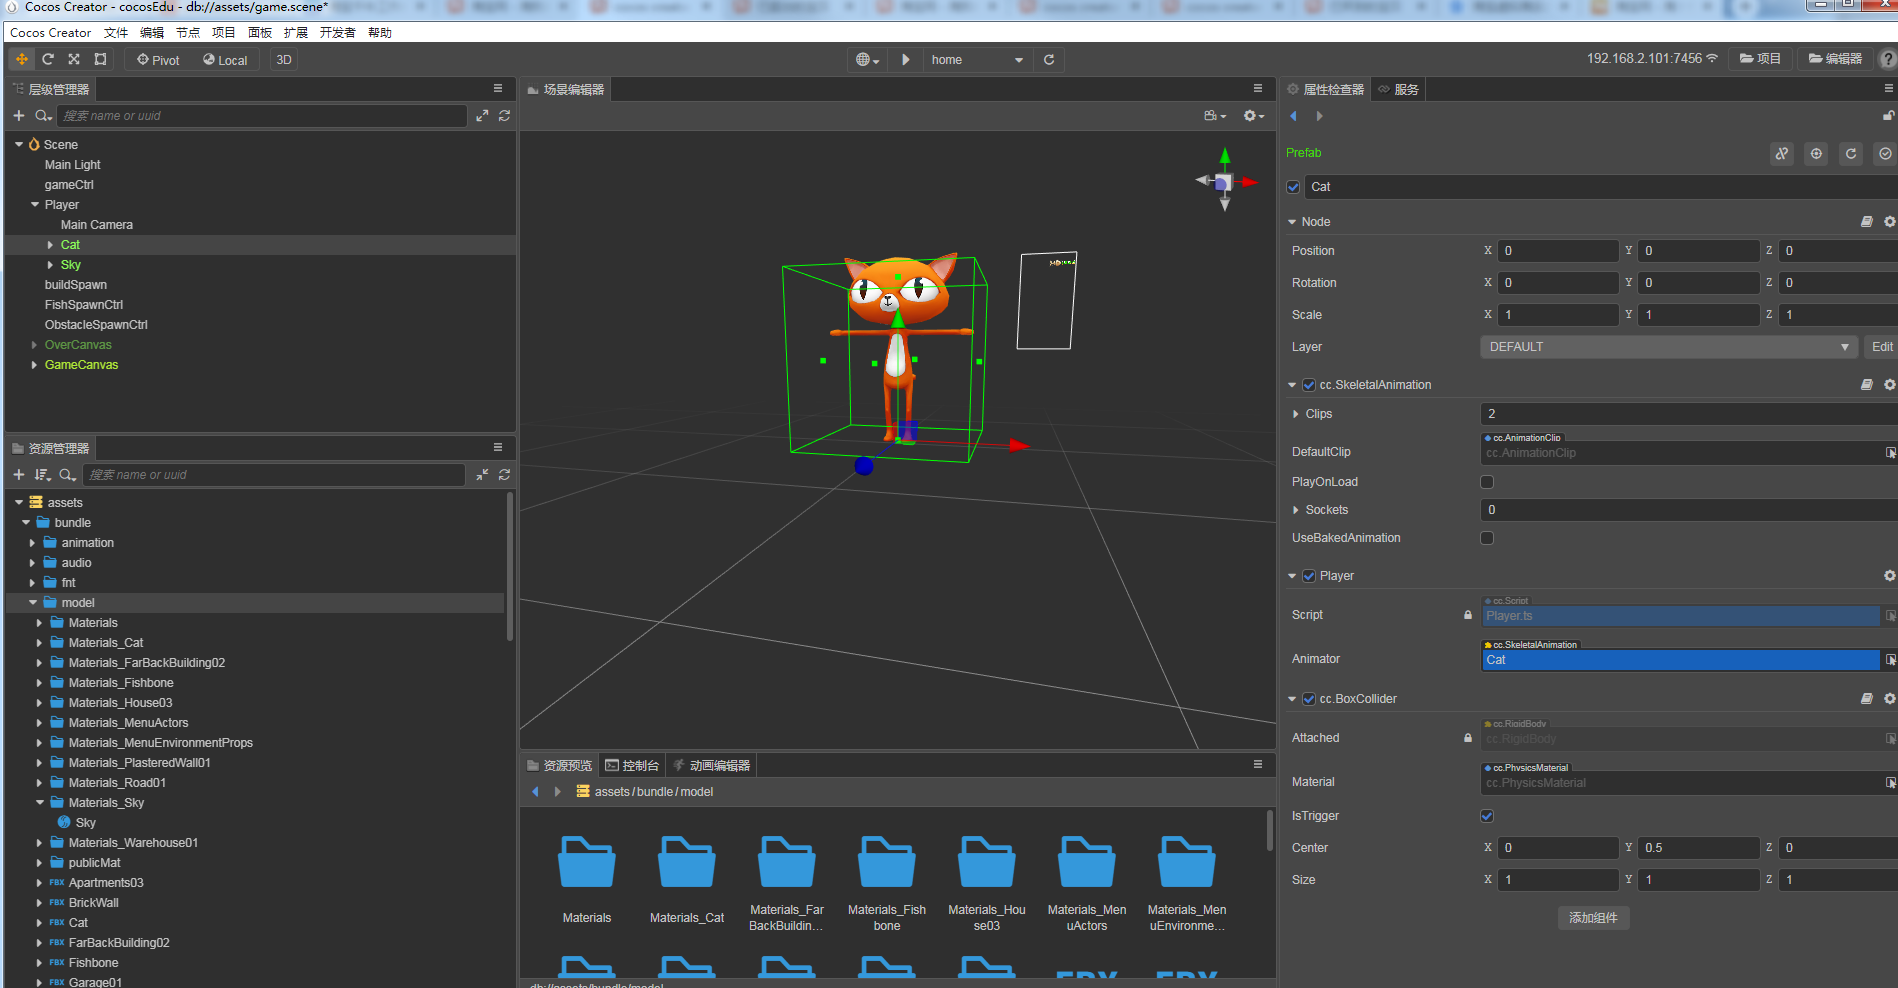Click the Position X input field
Image resolution: width=1898 pixels, height=988 pixels.
pyautogui.click(x=1557, y=251)
